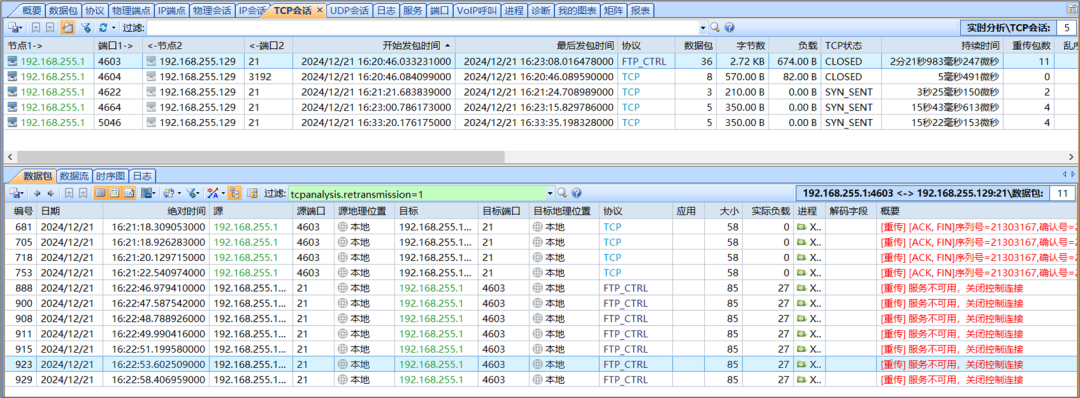Open the UDP会话 tab
1080x398 pixels.
pyautogui.click(x=349, y=10)
